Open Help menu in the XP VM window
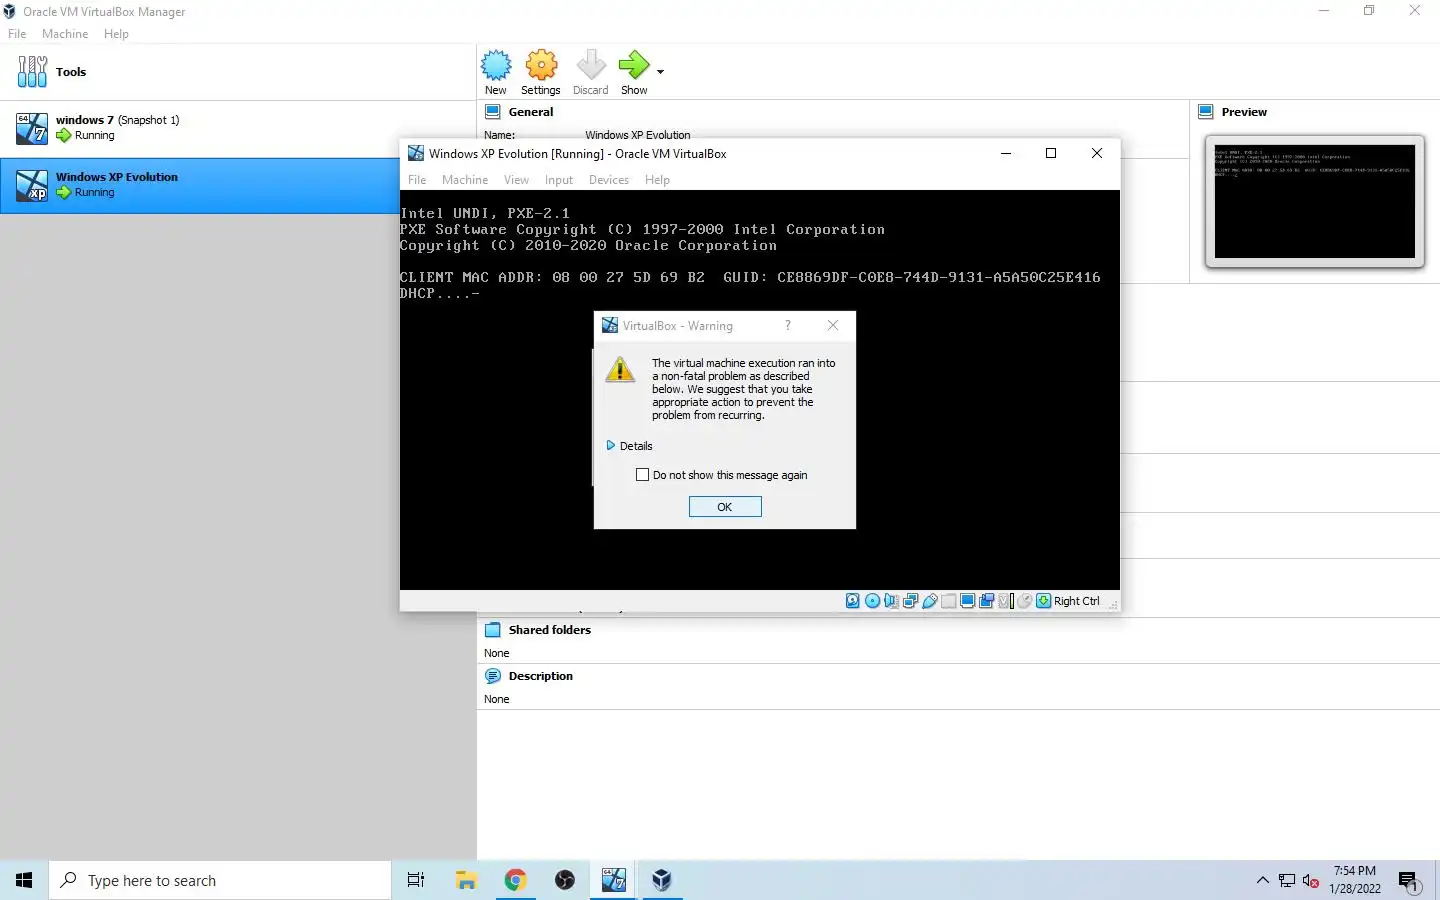 coord(657,180)
